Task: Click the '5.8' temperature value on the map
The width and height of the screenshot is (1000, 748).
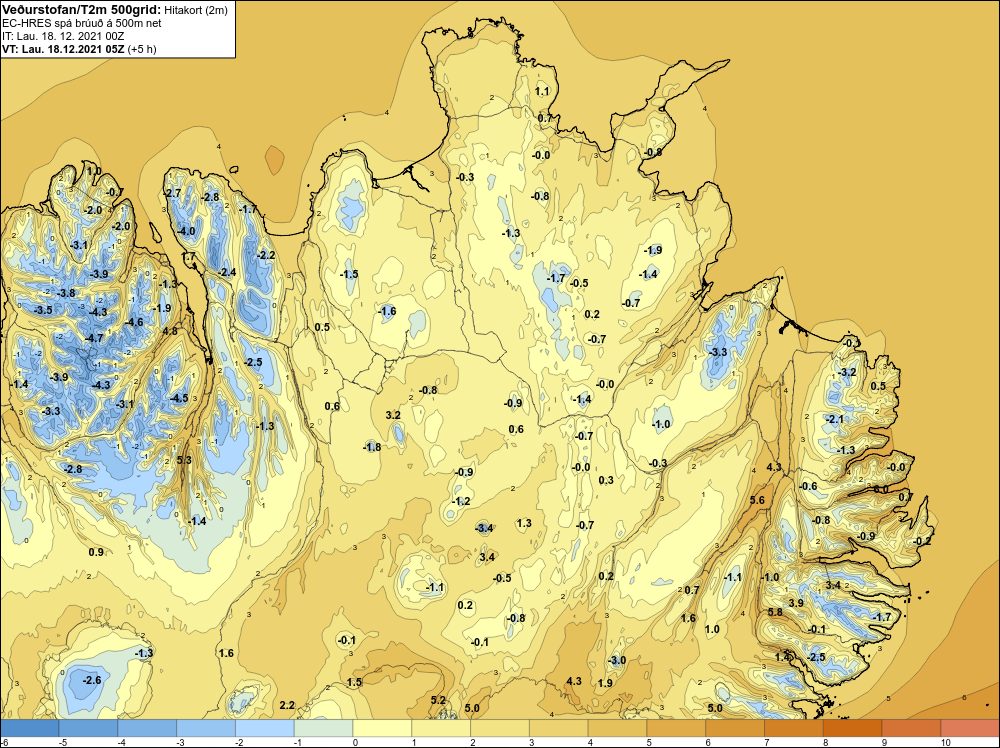Action: click(x=774, y=612)
